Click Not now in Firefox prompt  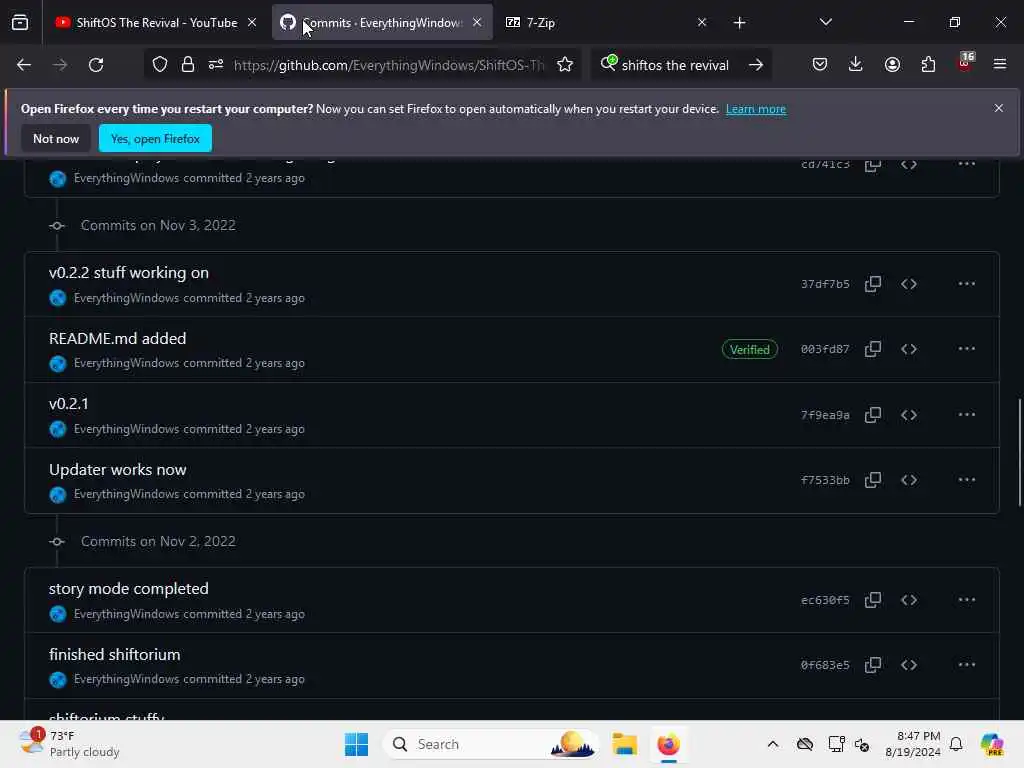(x=56, y=138)
